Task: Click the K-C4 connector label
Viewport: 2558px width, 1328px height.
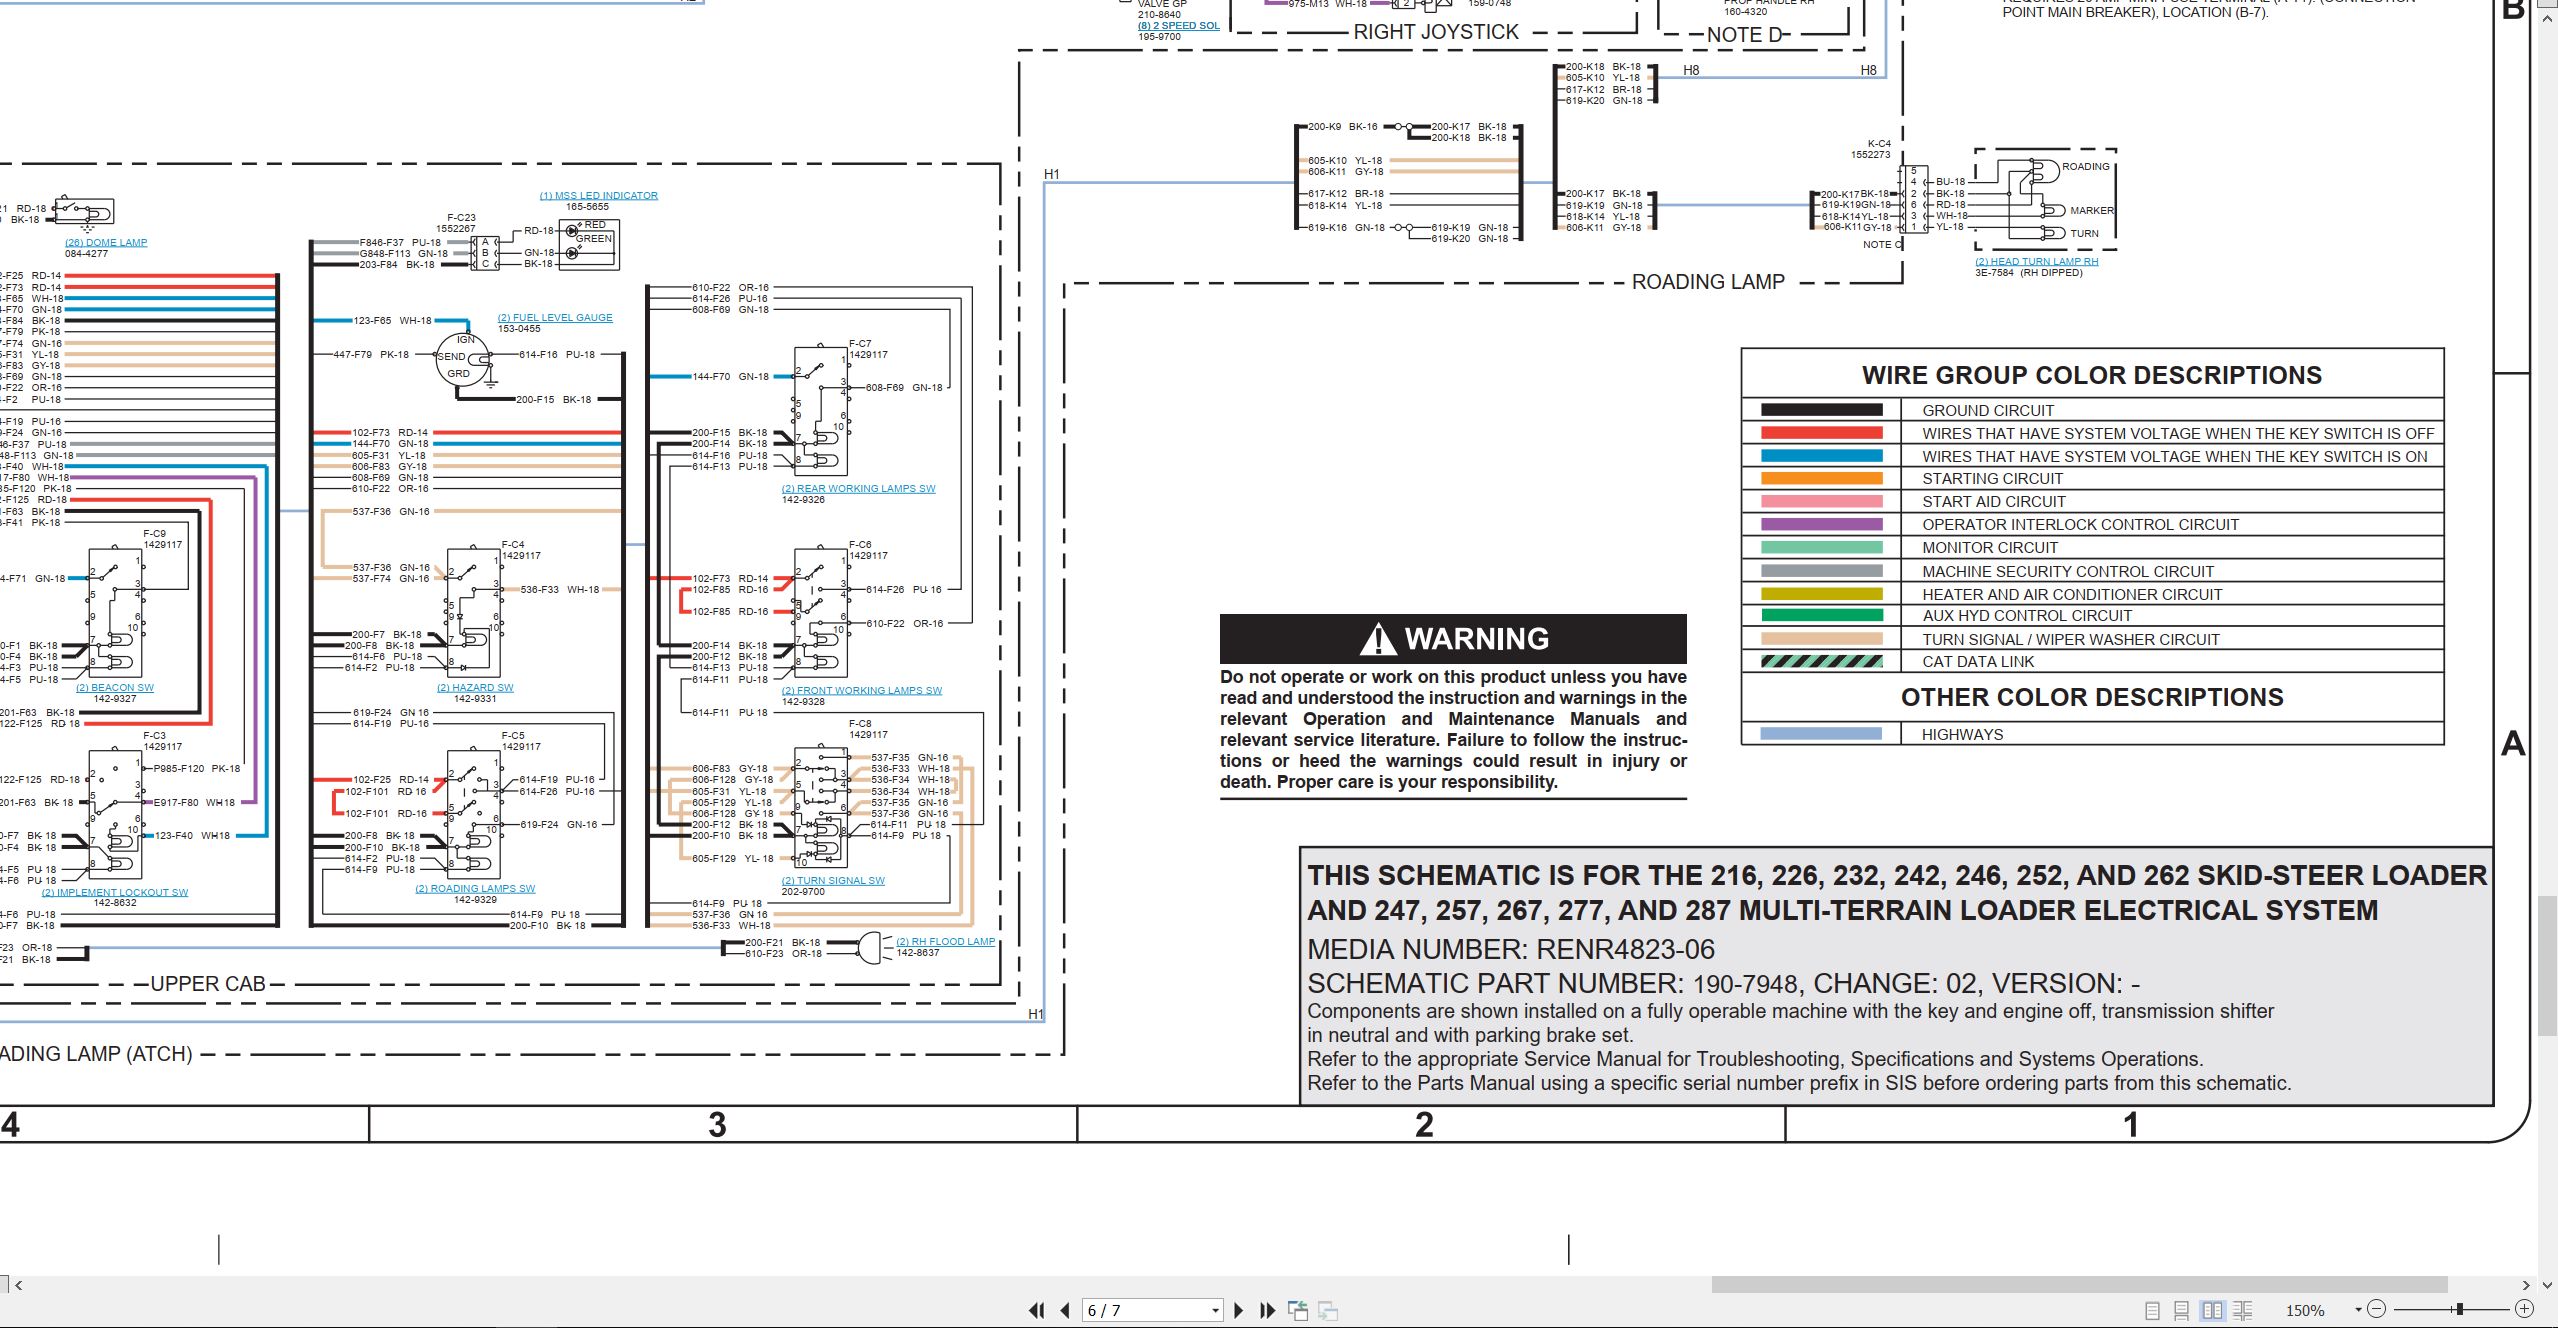Action: tap(1879, 144)
